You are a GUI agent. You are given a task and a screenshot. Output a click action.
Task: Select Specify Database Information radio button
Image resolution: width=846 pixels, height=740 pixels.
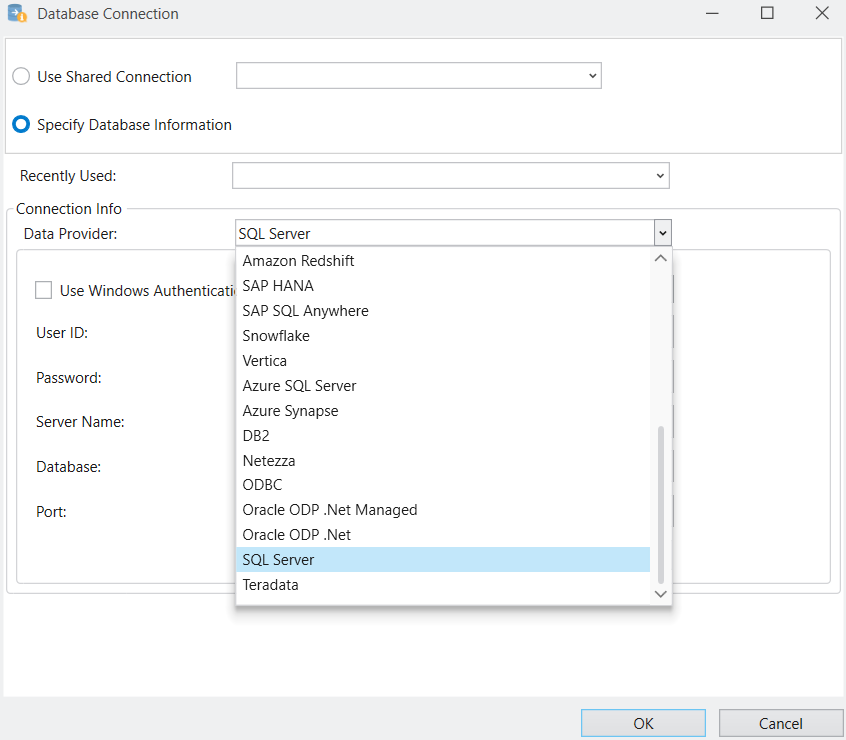(21, 125)
